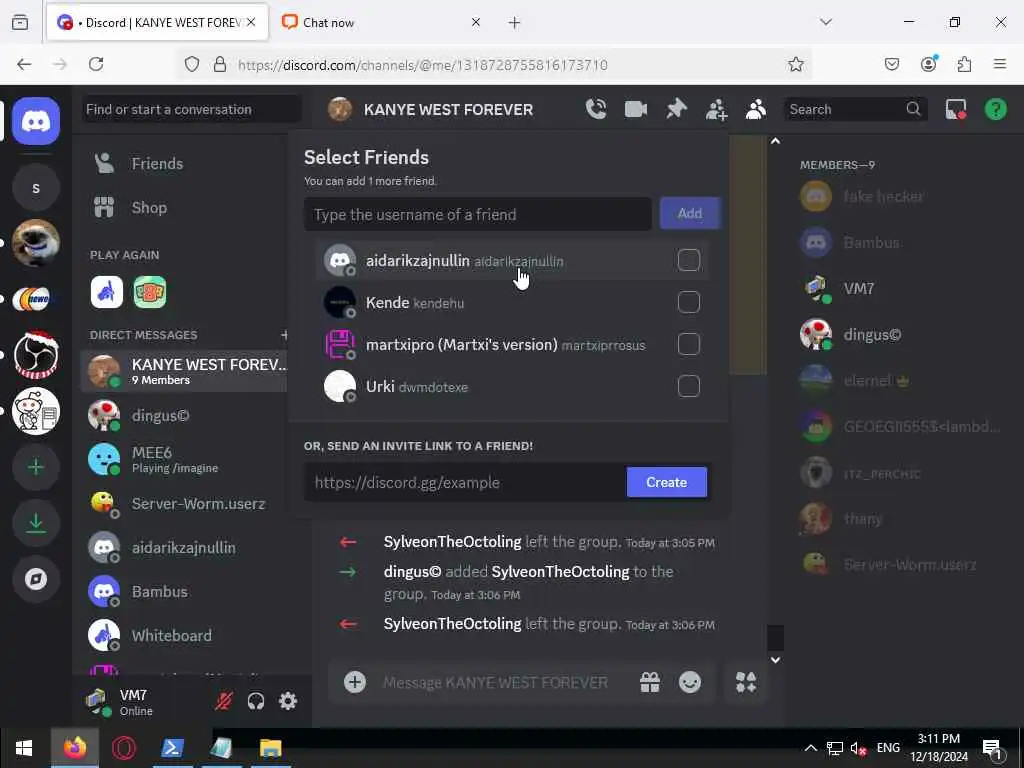The height and width of the screenshot is (768, 1024).
Task: Open the Reddit robot server icon
Action: coord(36,411)
